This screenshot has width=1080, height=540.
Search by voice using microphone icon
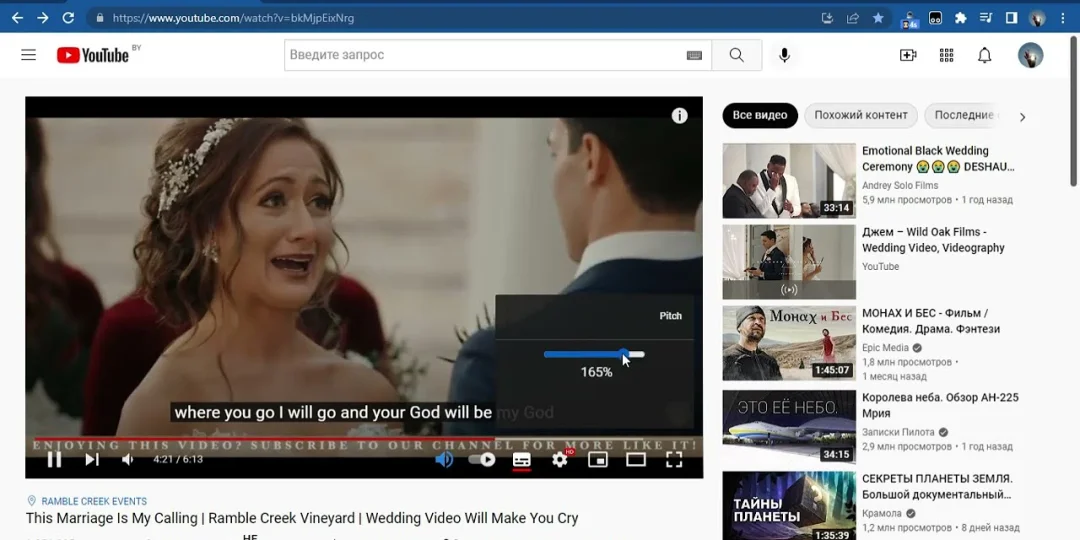click(784, 55)
